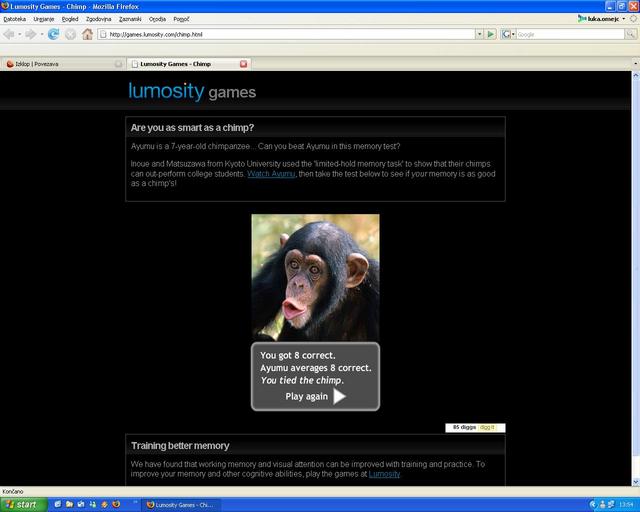
Task: Click the "Ayumu averages 8 correct." text
Action: (316, 368)
